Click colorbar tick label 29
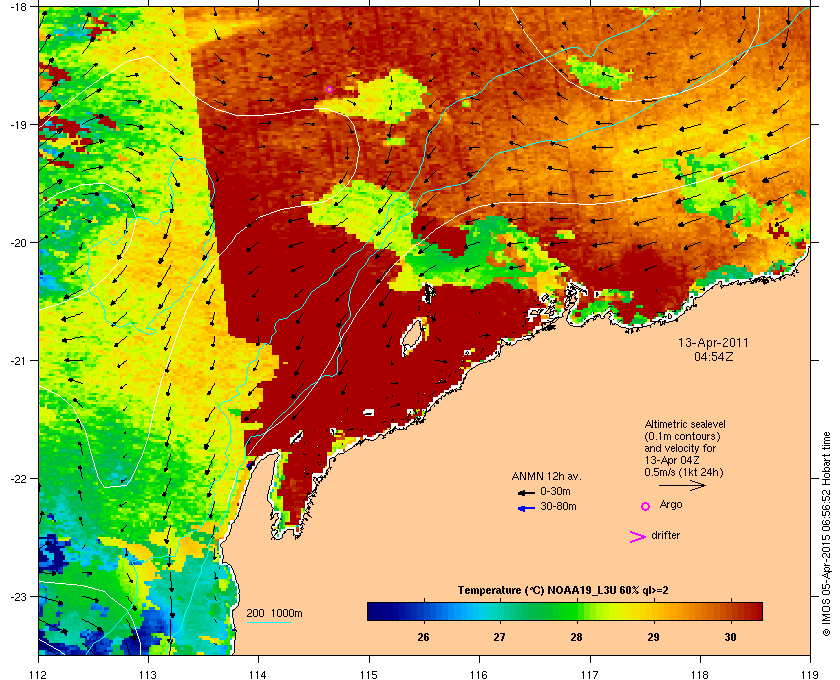 [653, 637]
